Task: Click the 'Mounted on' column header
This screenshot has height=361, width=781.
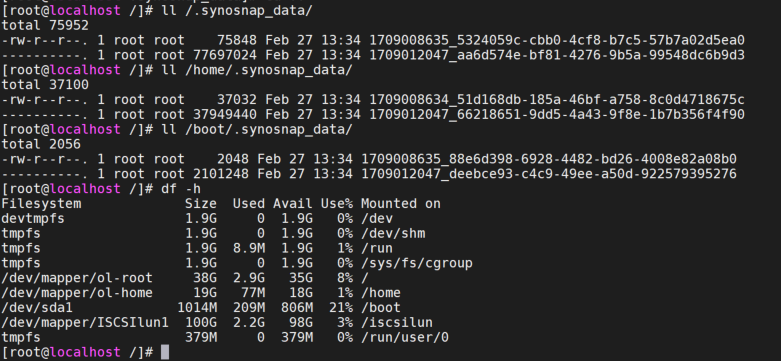Action: [401, 204]
